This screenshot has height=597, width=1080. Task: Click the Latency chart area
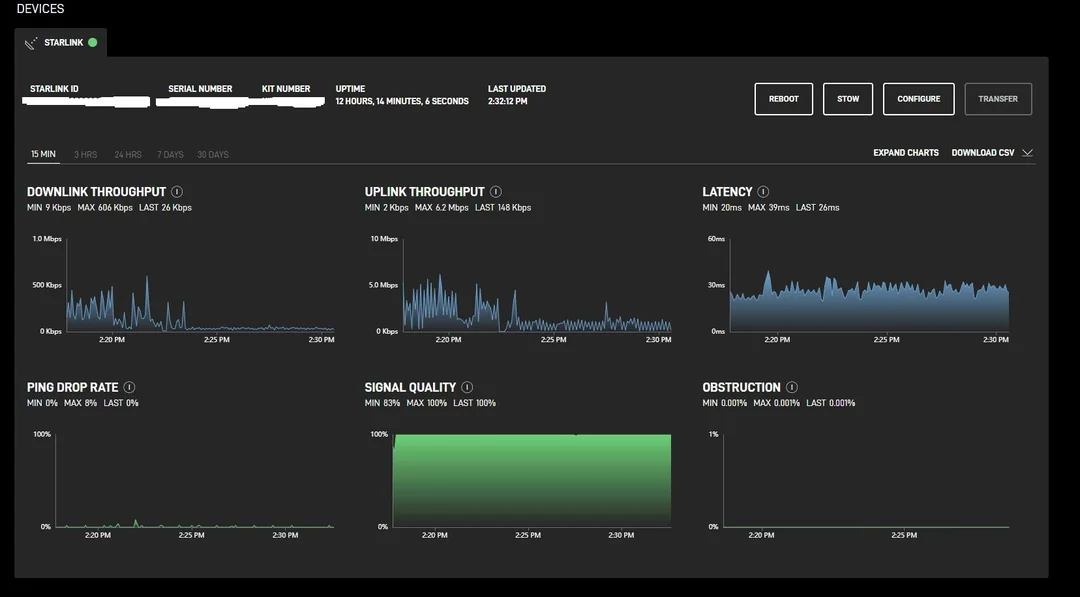tap(869, 286)
